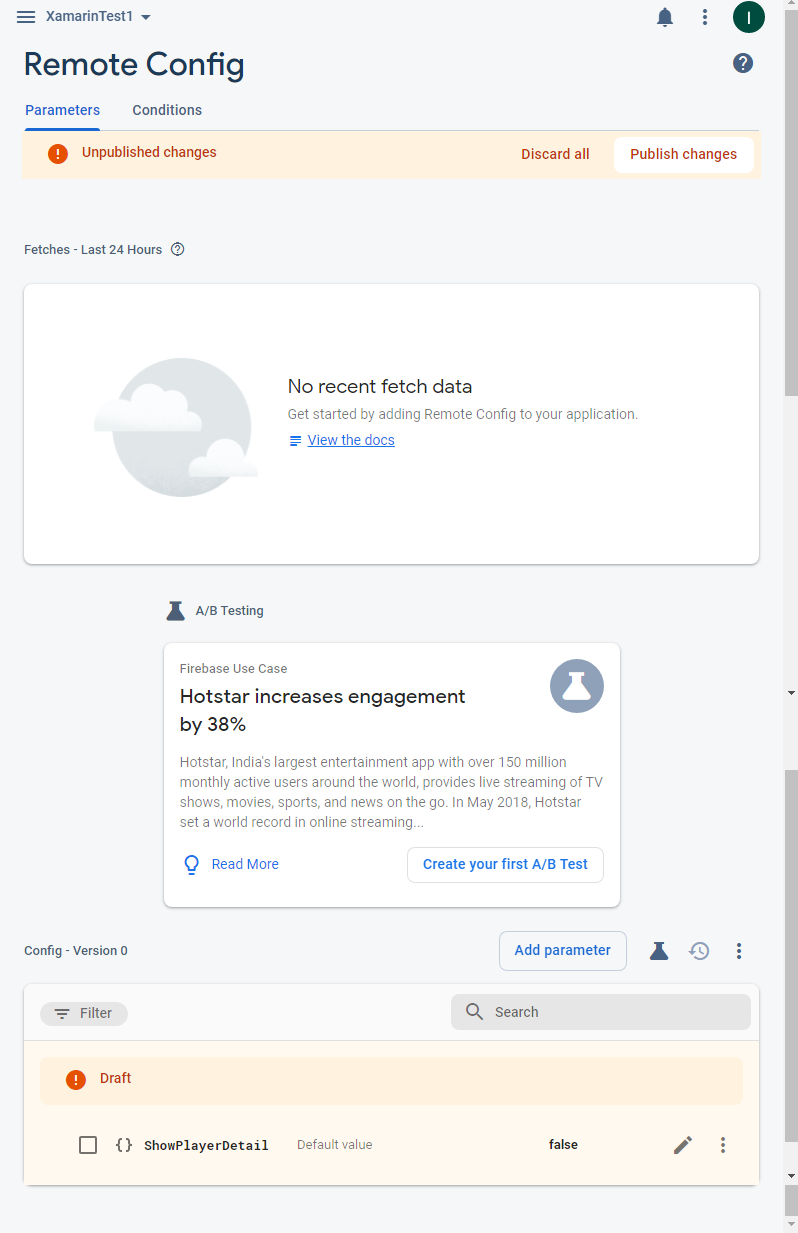Click the lightbulb icon beside Read More

pyautogui.click(x=192, y=864)
